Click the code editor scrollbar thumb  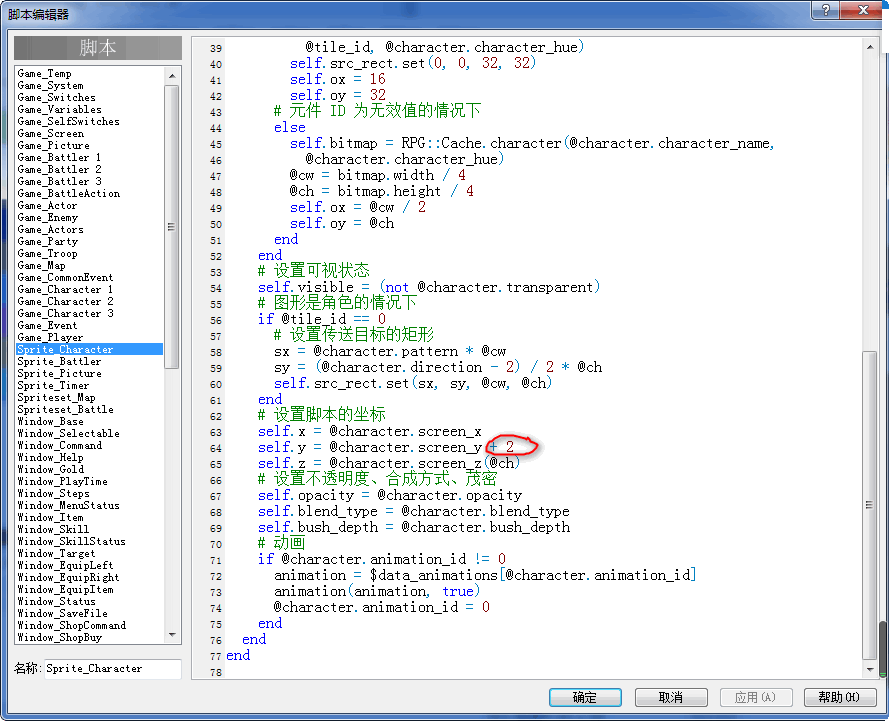870,504
